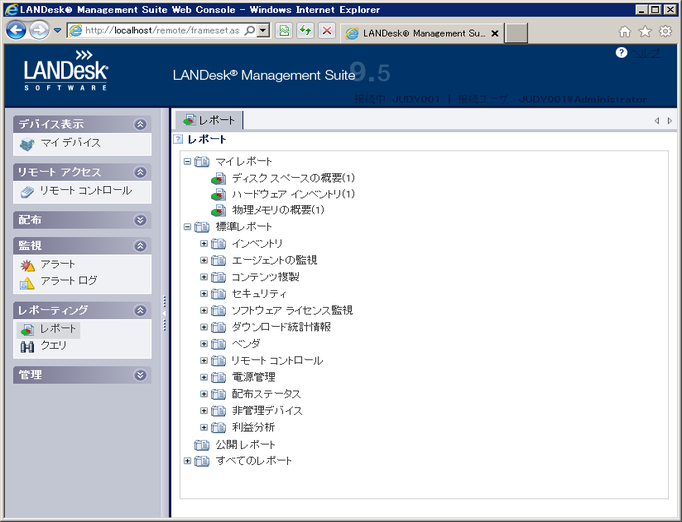Click the browser Forward button
This screenshot has width=682, height=522.
click(39, 30)
